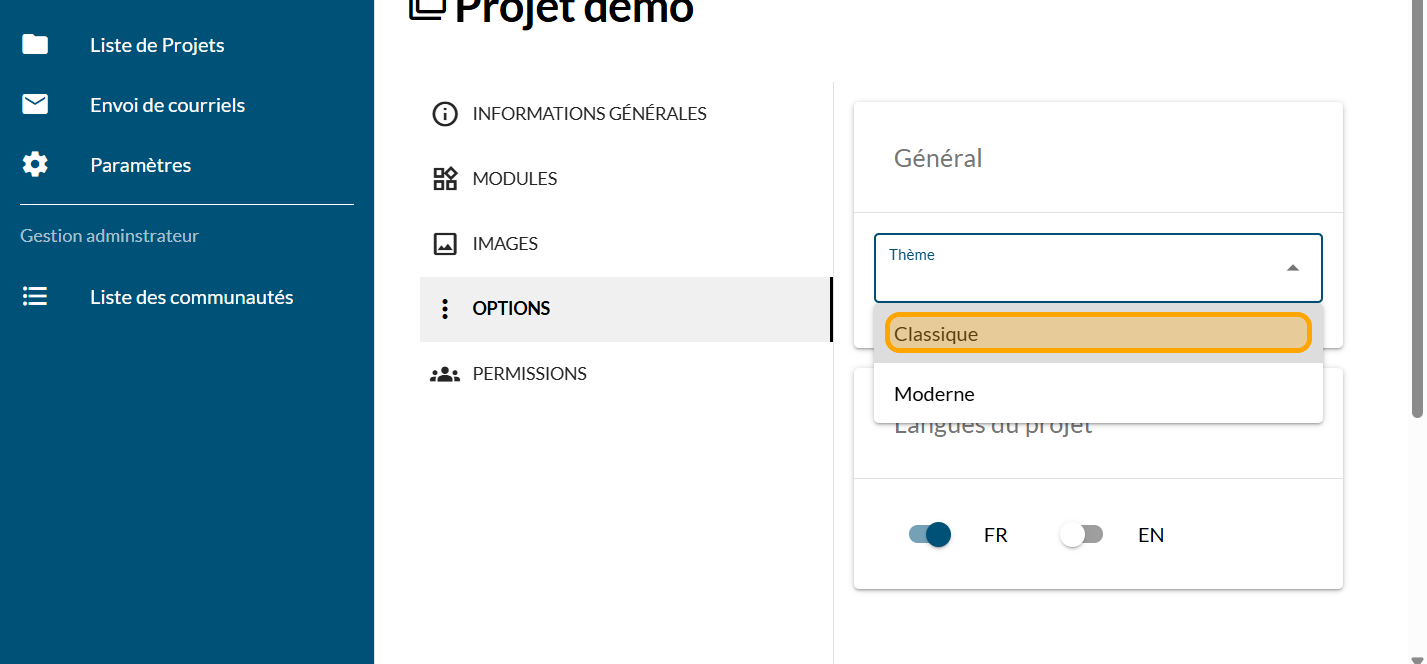The width and height of the screenshot is (1427, 664).
Task: Enable the EN language toggle
Action: [1081, 535]
